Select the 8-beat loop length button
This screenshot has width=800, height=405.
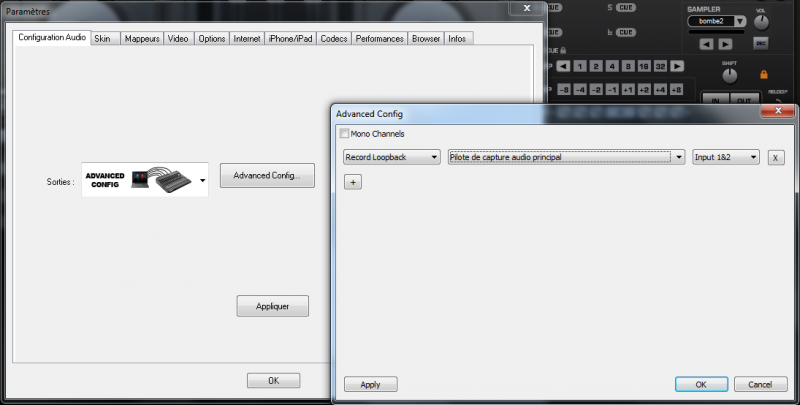pos(628,66)
